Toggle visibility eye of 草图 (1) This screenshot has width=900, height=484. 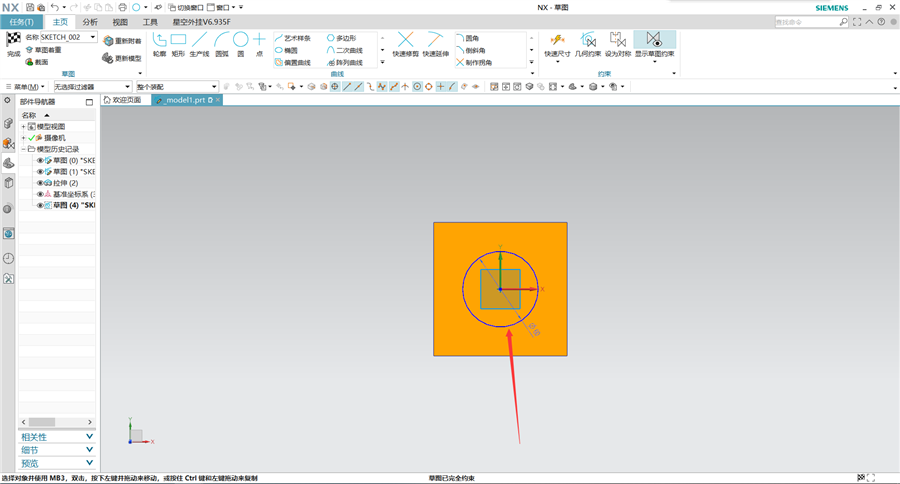(x=40, y=172)
